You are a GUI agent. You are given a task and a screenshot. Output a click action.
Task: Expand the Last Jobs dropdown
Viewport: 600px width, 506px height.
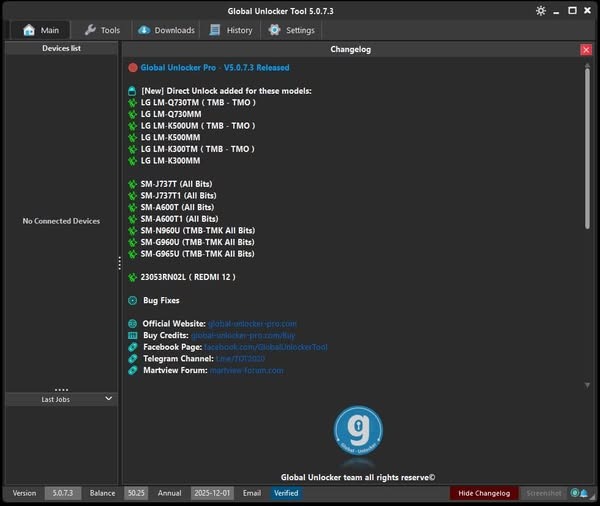[109, 399]
